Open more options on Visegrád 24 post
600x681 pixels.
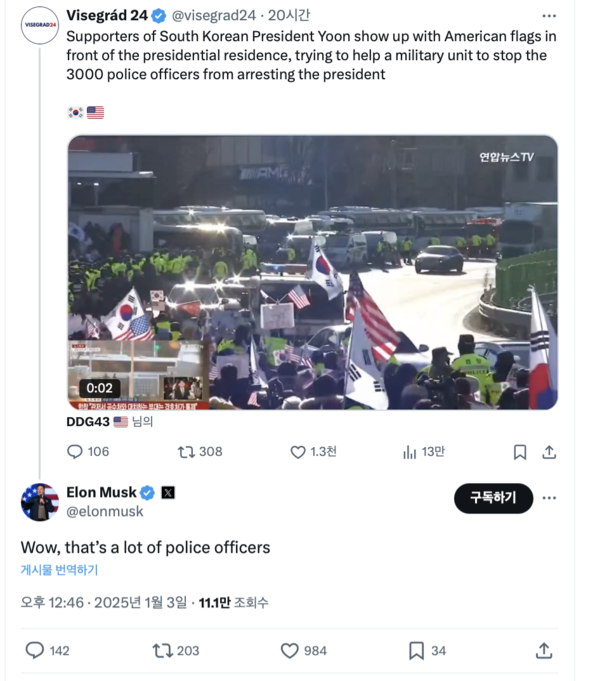(x=549, y=16)
